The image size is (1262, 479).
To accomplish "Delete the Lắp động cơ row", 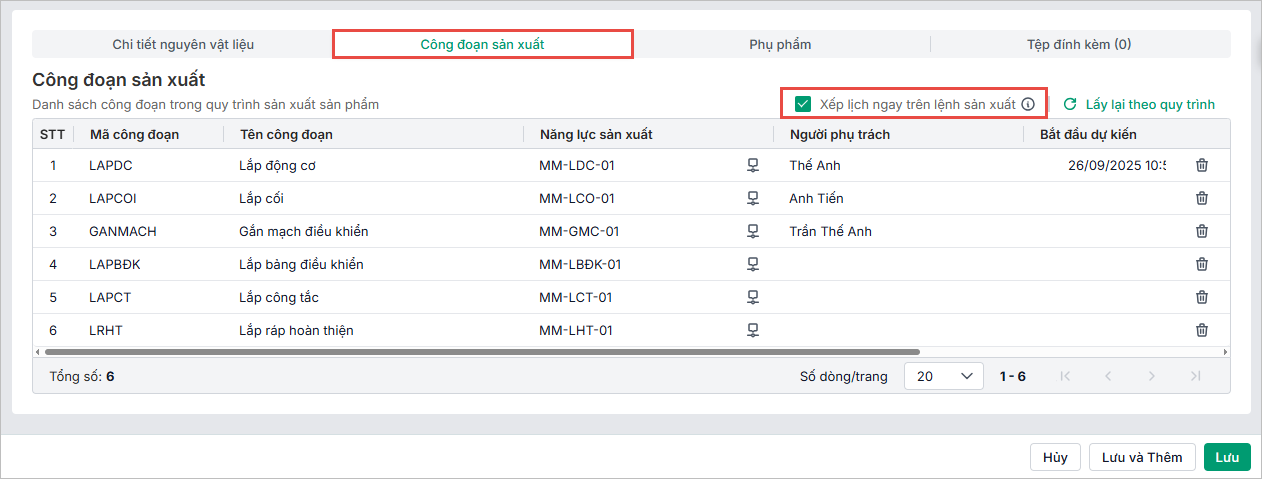I will pos(1201,166).
